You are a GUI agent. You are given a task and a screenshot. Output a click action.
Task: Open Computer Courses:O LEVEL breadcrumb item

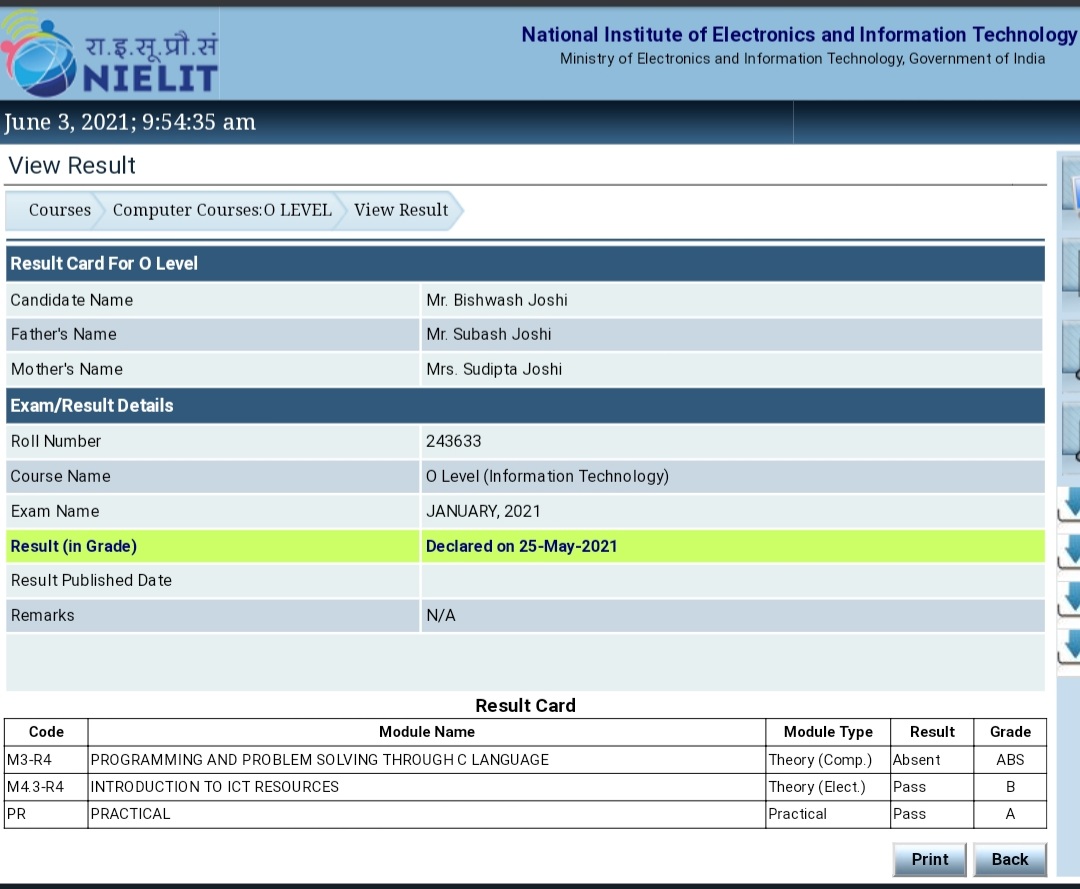(x=222, y=210)
